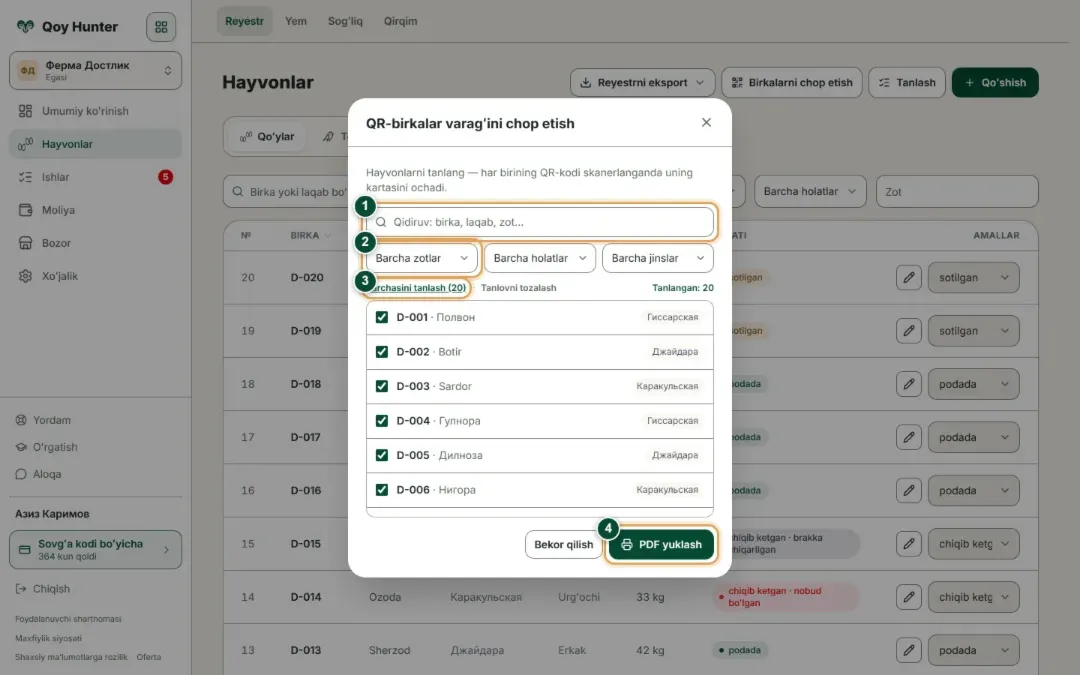This screenshot has width=1080, height=675.
Task: Expand the Barcha zotlar dropdown
Action: [x=422, y=258]
